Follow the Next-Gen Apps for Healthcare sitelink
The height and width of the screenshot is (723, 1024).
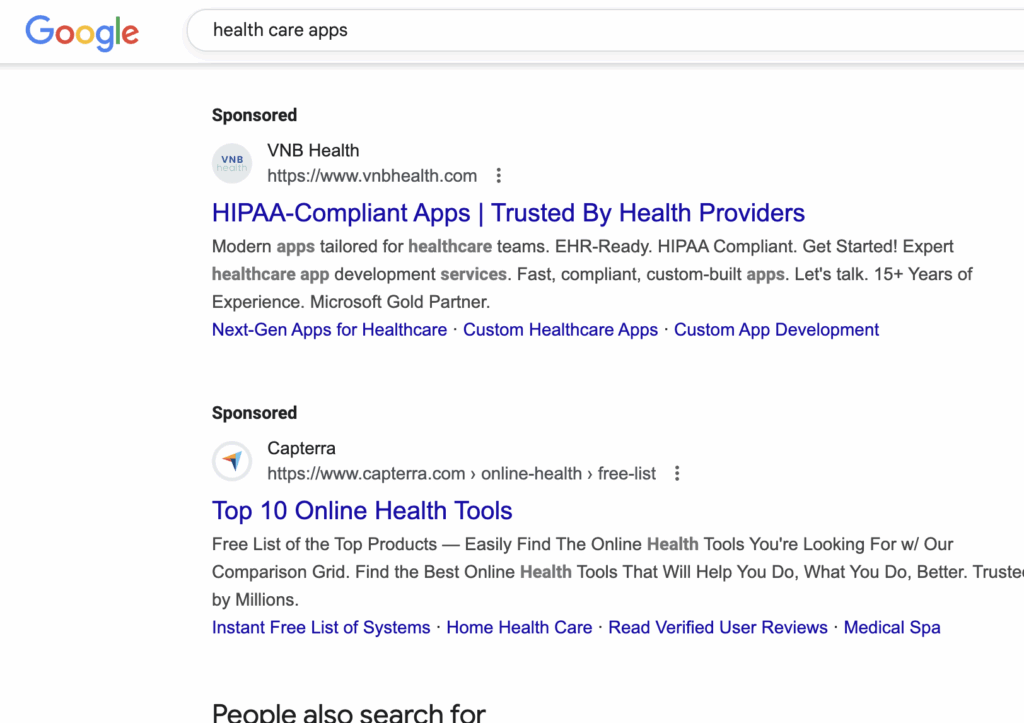(x=329, y=330)
